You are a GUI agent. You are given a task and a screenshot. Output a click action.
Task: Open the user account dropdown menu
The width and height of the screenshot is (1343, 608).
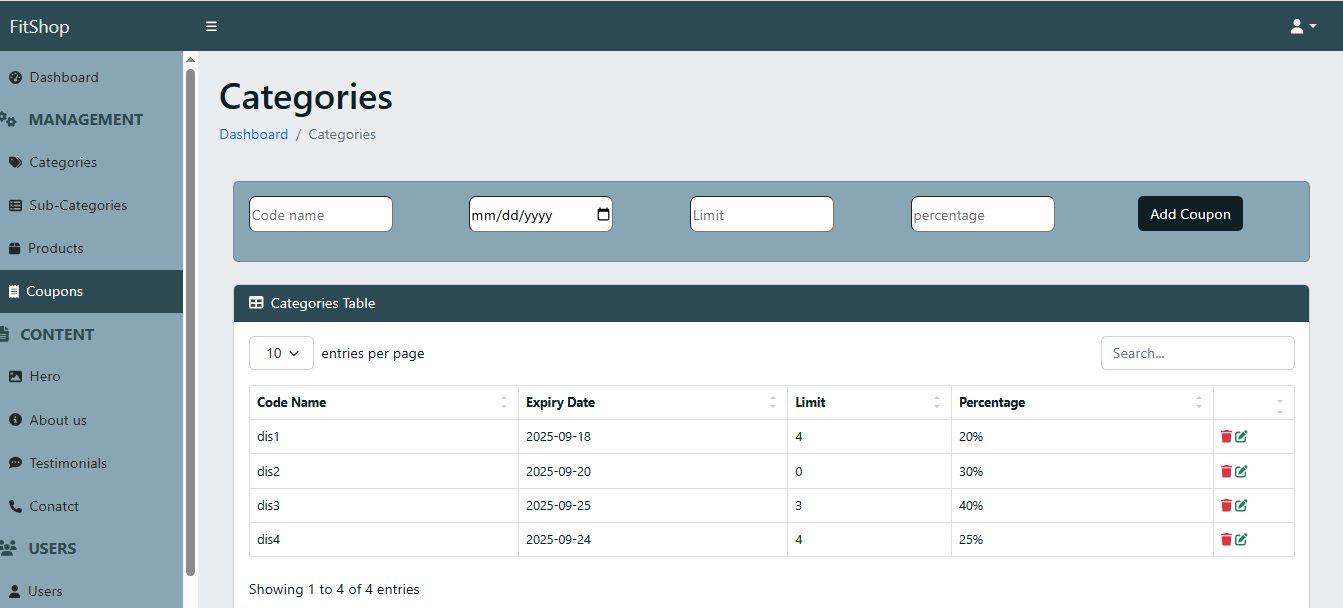pos(1303,26)
